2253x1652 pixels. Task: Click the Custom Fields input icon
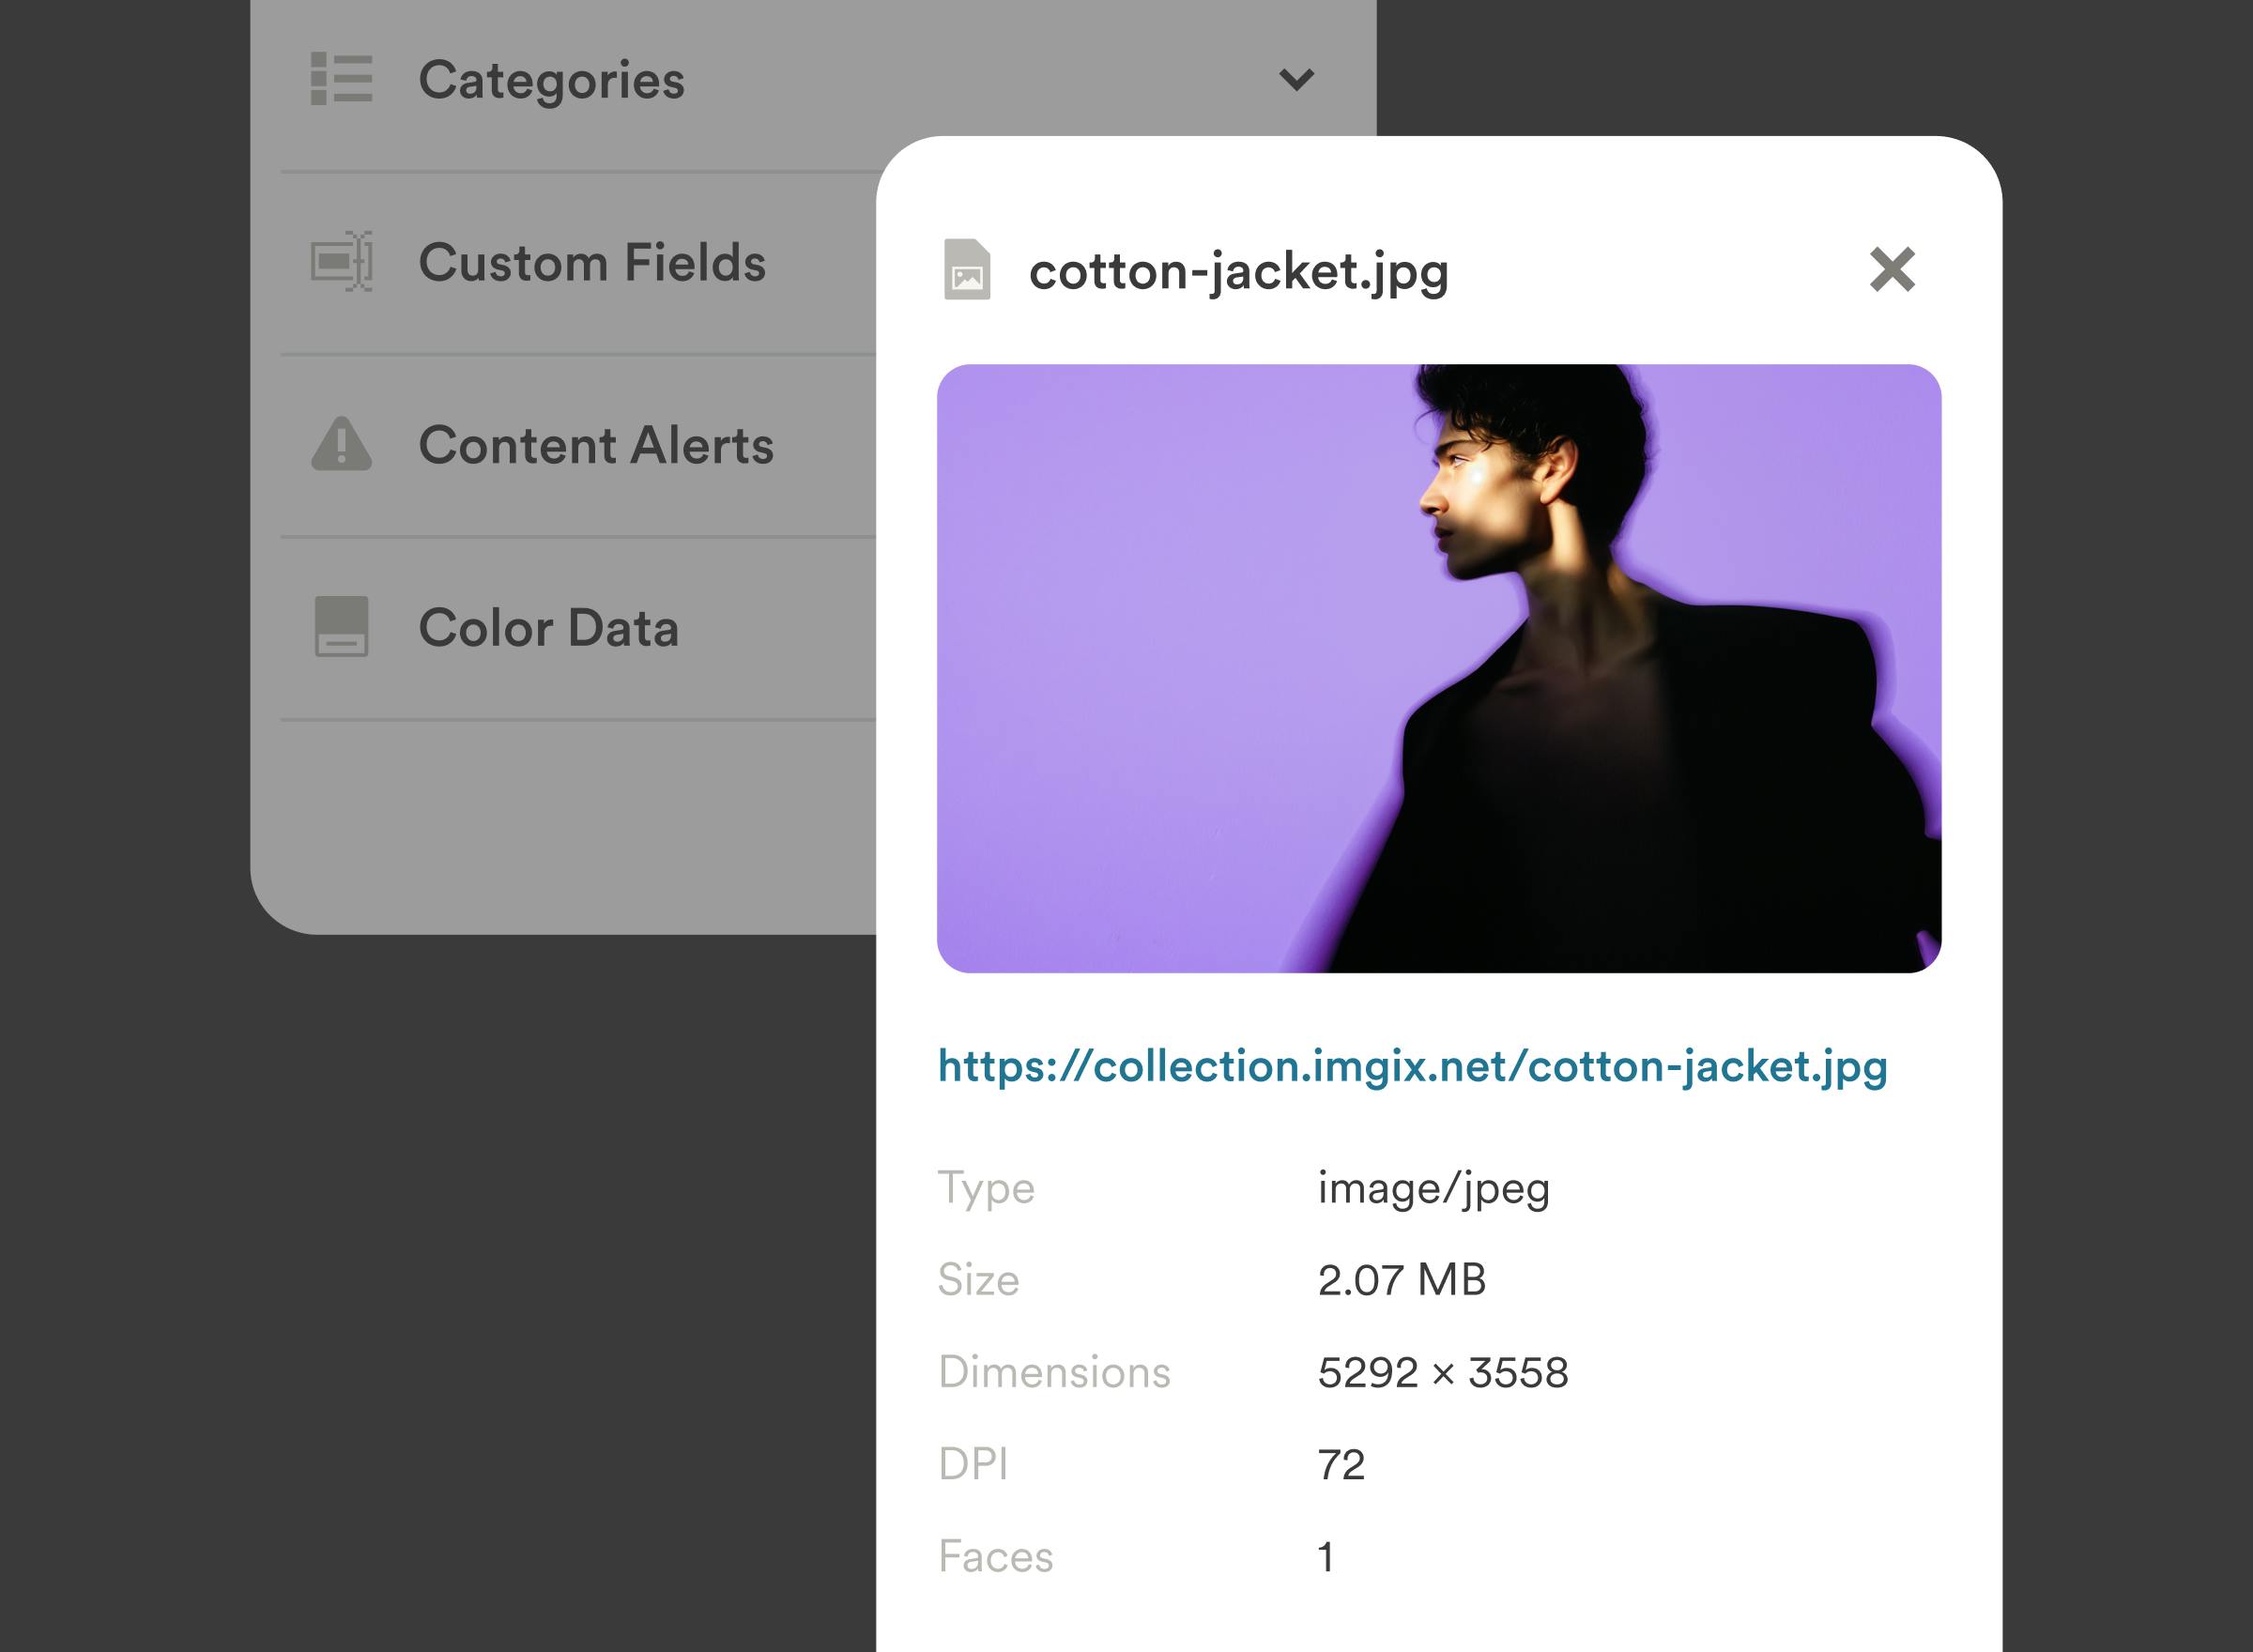(341, 262)
